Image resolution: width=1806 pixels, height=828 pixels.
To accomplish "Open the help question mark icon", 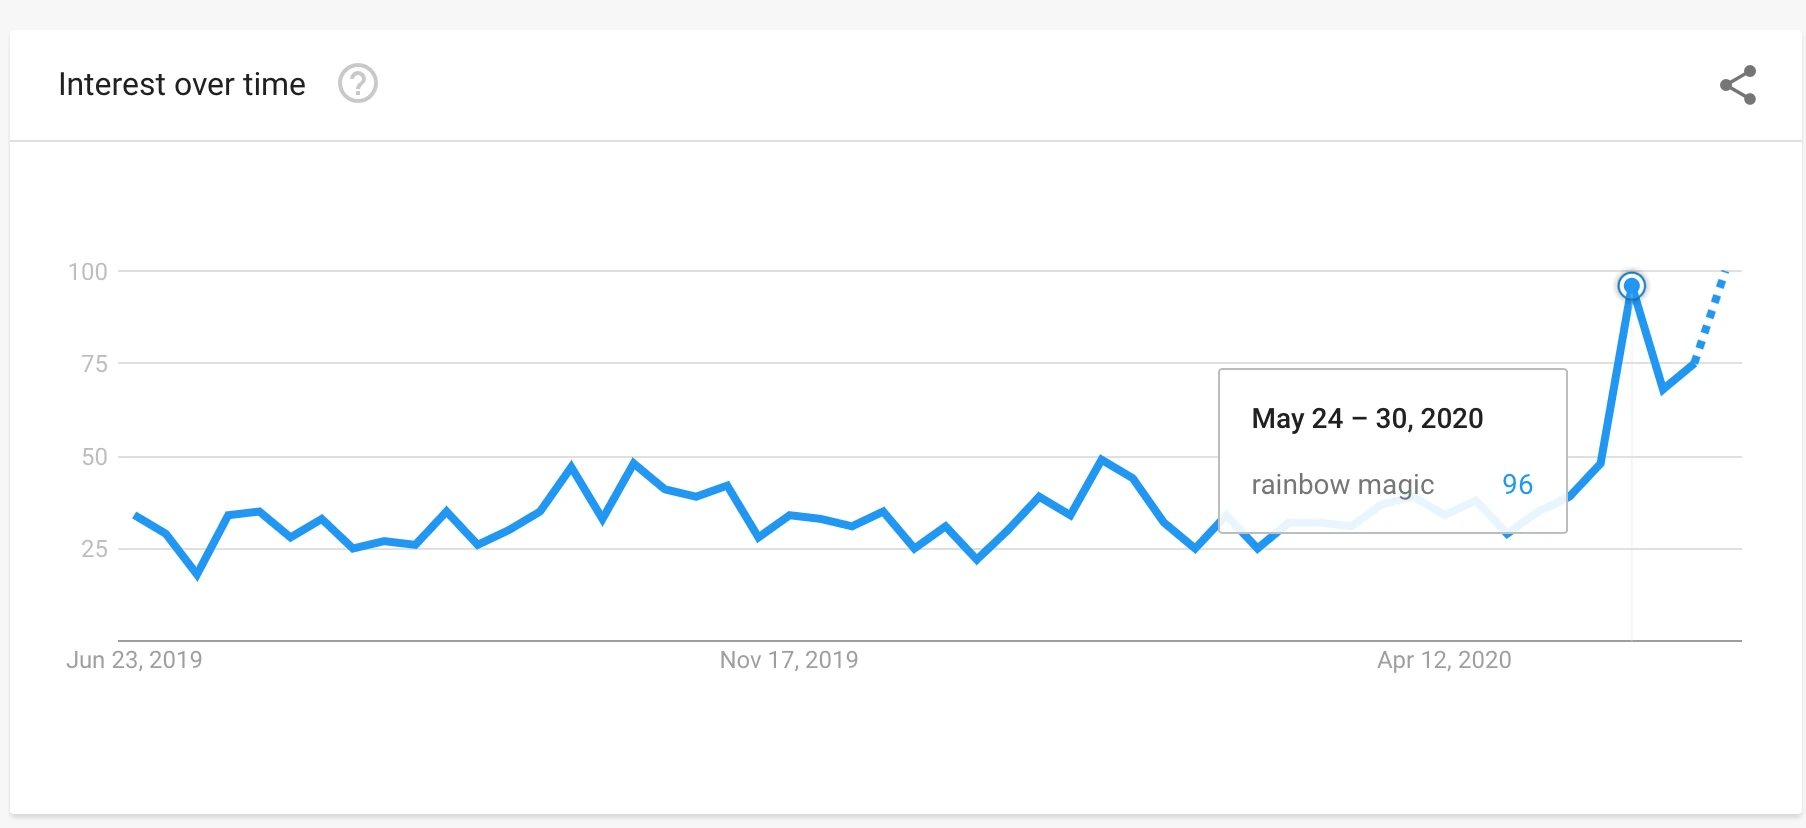I will (357, 83).
